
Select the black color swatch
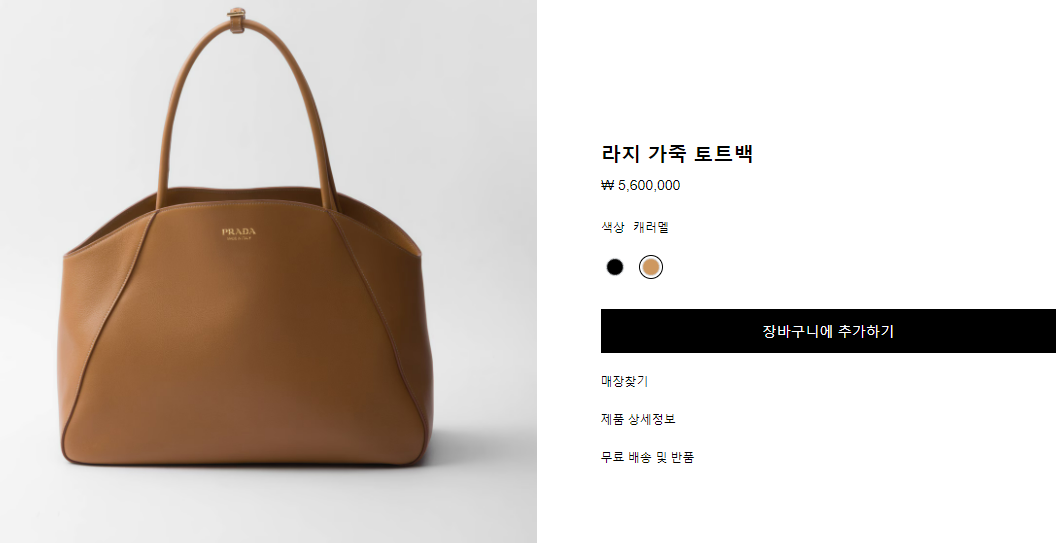pyautogui.click(x=614, y=267)
